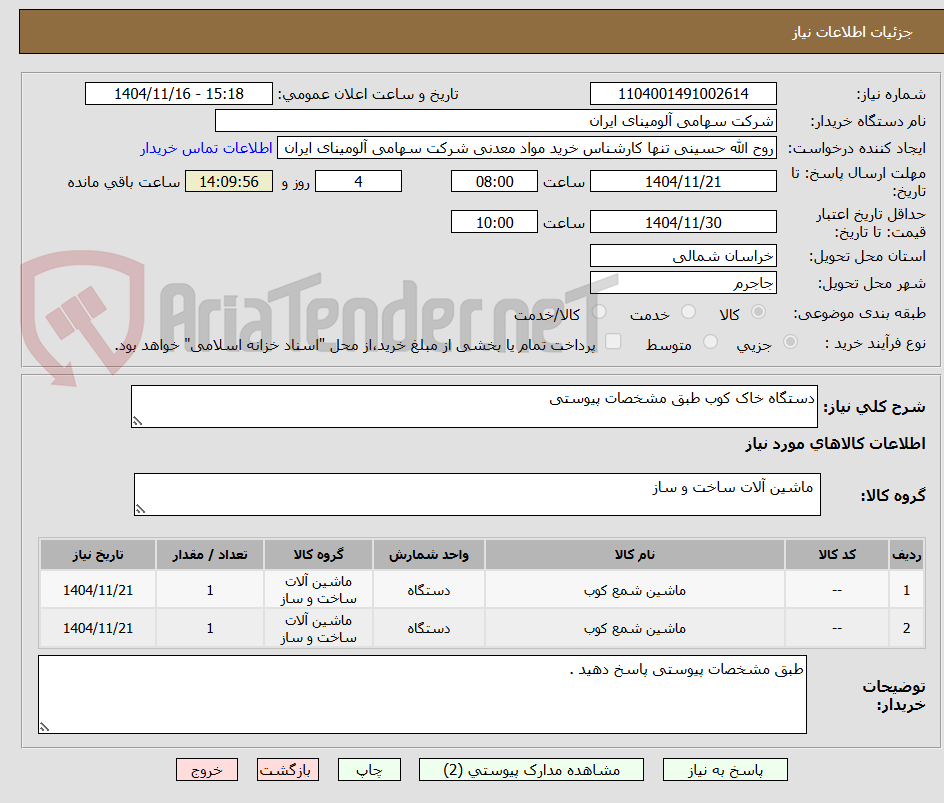Click the 'بازگشت' back button
This screenshot has width=944, height=803.
coord(288,770)
